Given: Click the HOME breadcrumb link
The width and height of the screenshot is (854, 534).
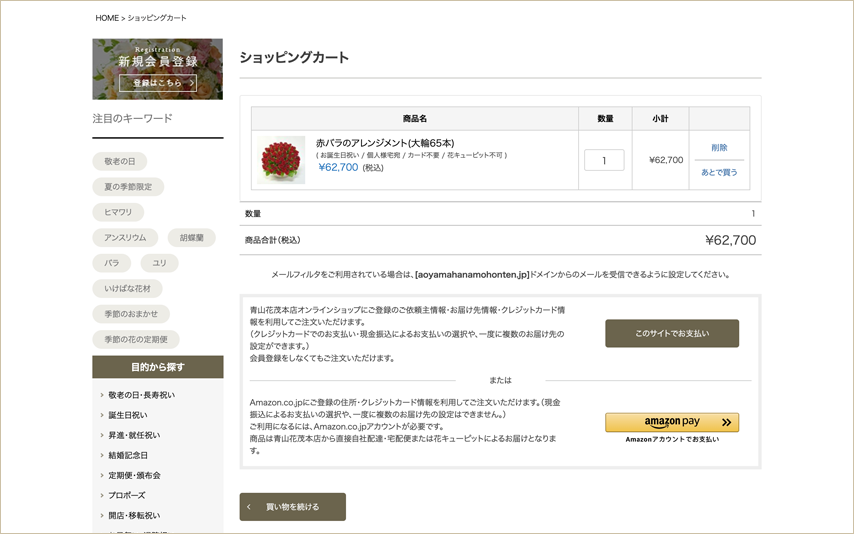Looking at the screenshot, I should (x=107, y=18).
